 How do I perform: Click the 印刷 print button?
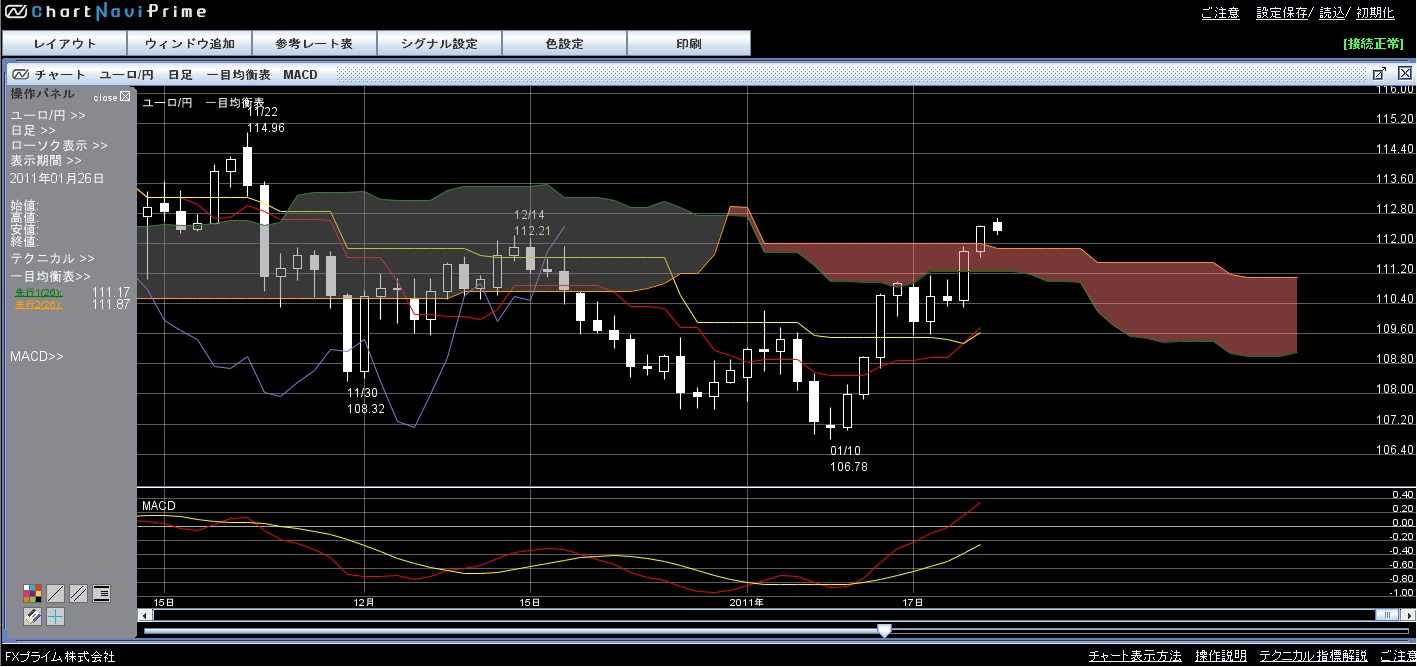pos(688,44)
